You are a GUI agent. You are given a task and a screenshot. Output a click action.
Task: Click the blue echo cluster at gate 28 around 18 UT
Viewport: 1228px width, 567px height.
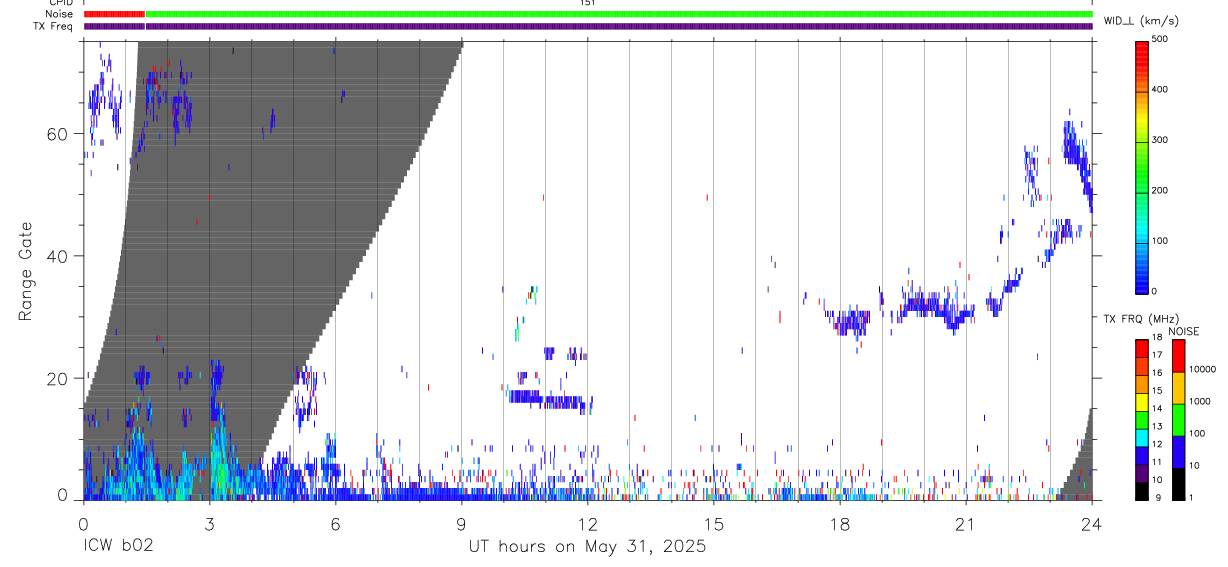[x=851, y=323]
